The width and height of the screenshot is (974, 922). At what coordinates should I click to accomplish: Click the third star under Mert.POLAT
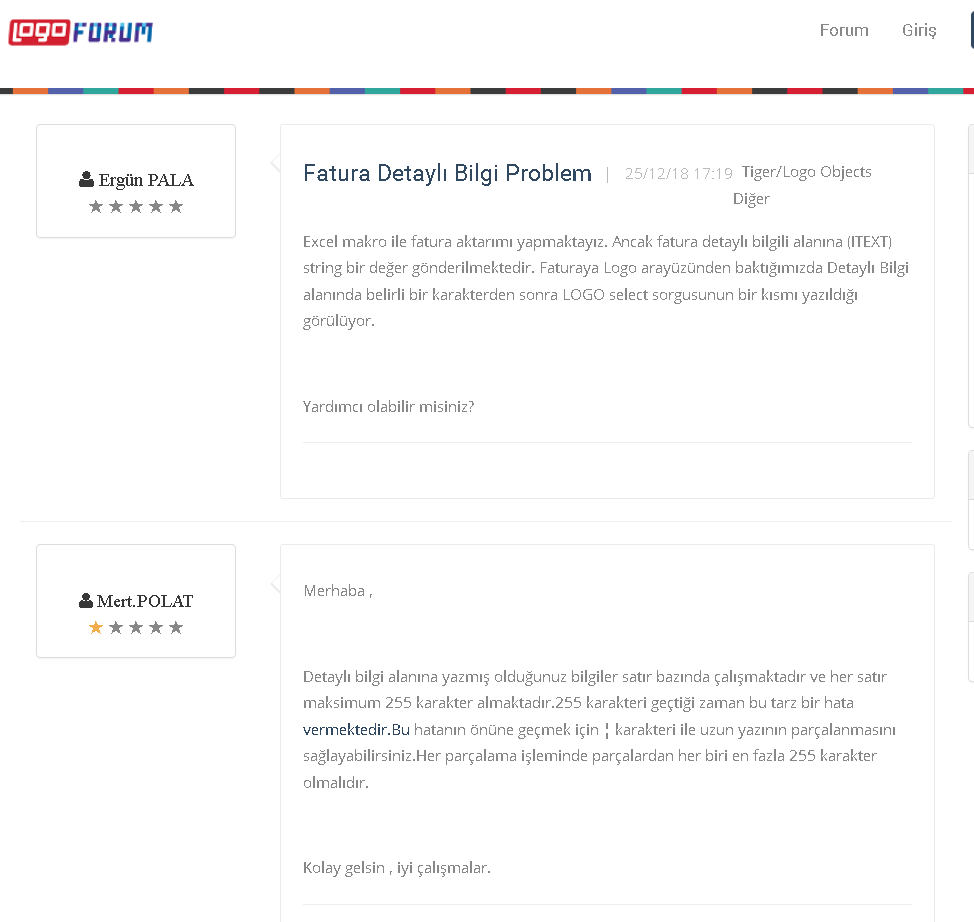136,628
